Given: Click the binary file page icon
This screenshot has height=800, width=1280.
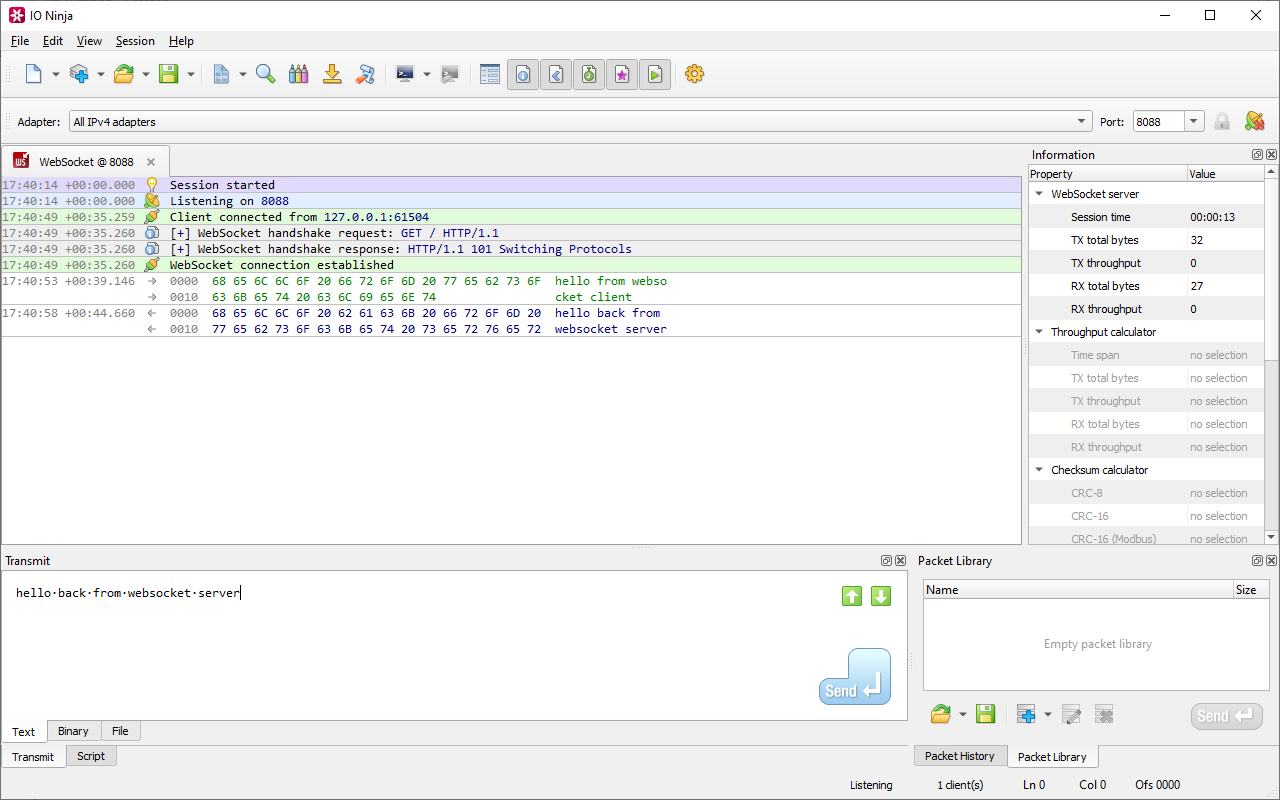Looking at the screenshot, I should (x=221, y=74).
